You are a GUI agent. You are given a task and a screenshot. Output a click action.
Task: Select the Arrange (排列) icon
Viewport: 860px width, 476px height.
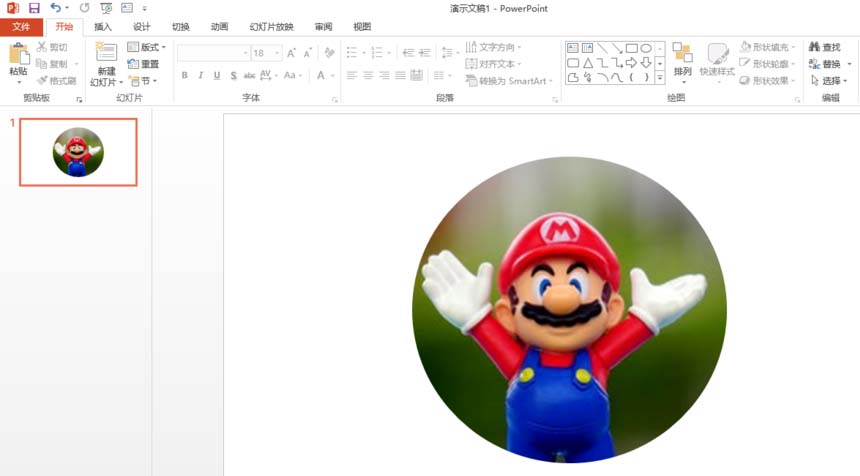click(x=682, y=53)
